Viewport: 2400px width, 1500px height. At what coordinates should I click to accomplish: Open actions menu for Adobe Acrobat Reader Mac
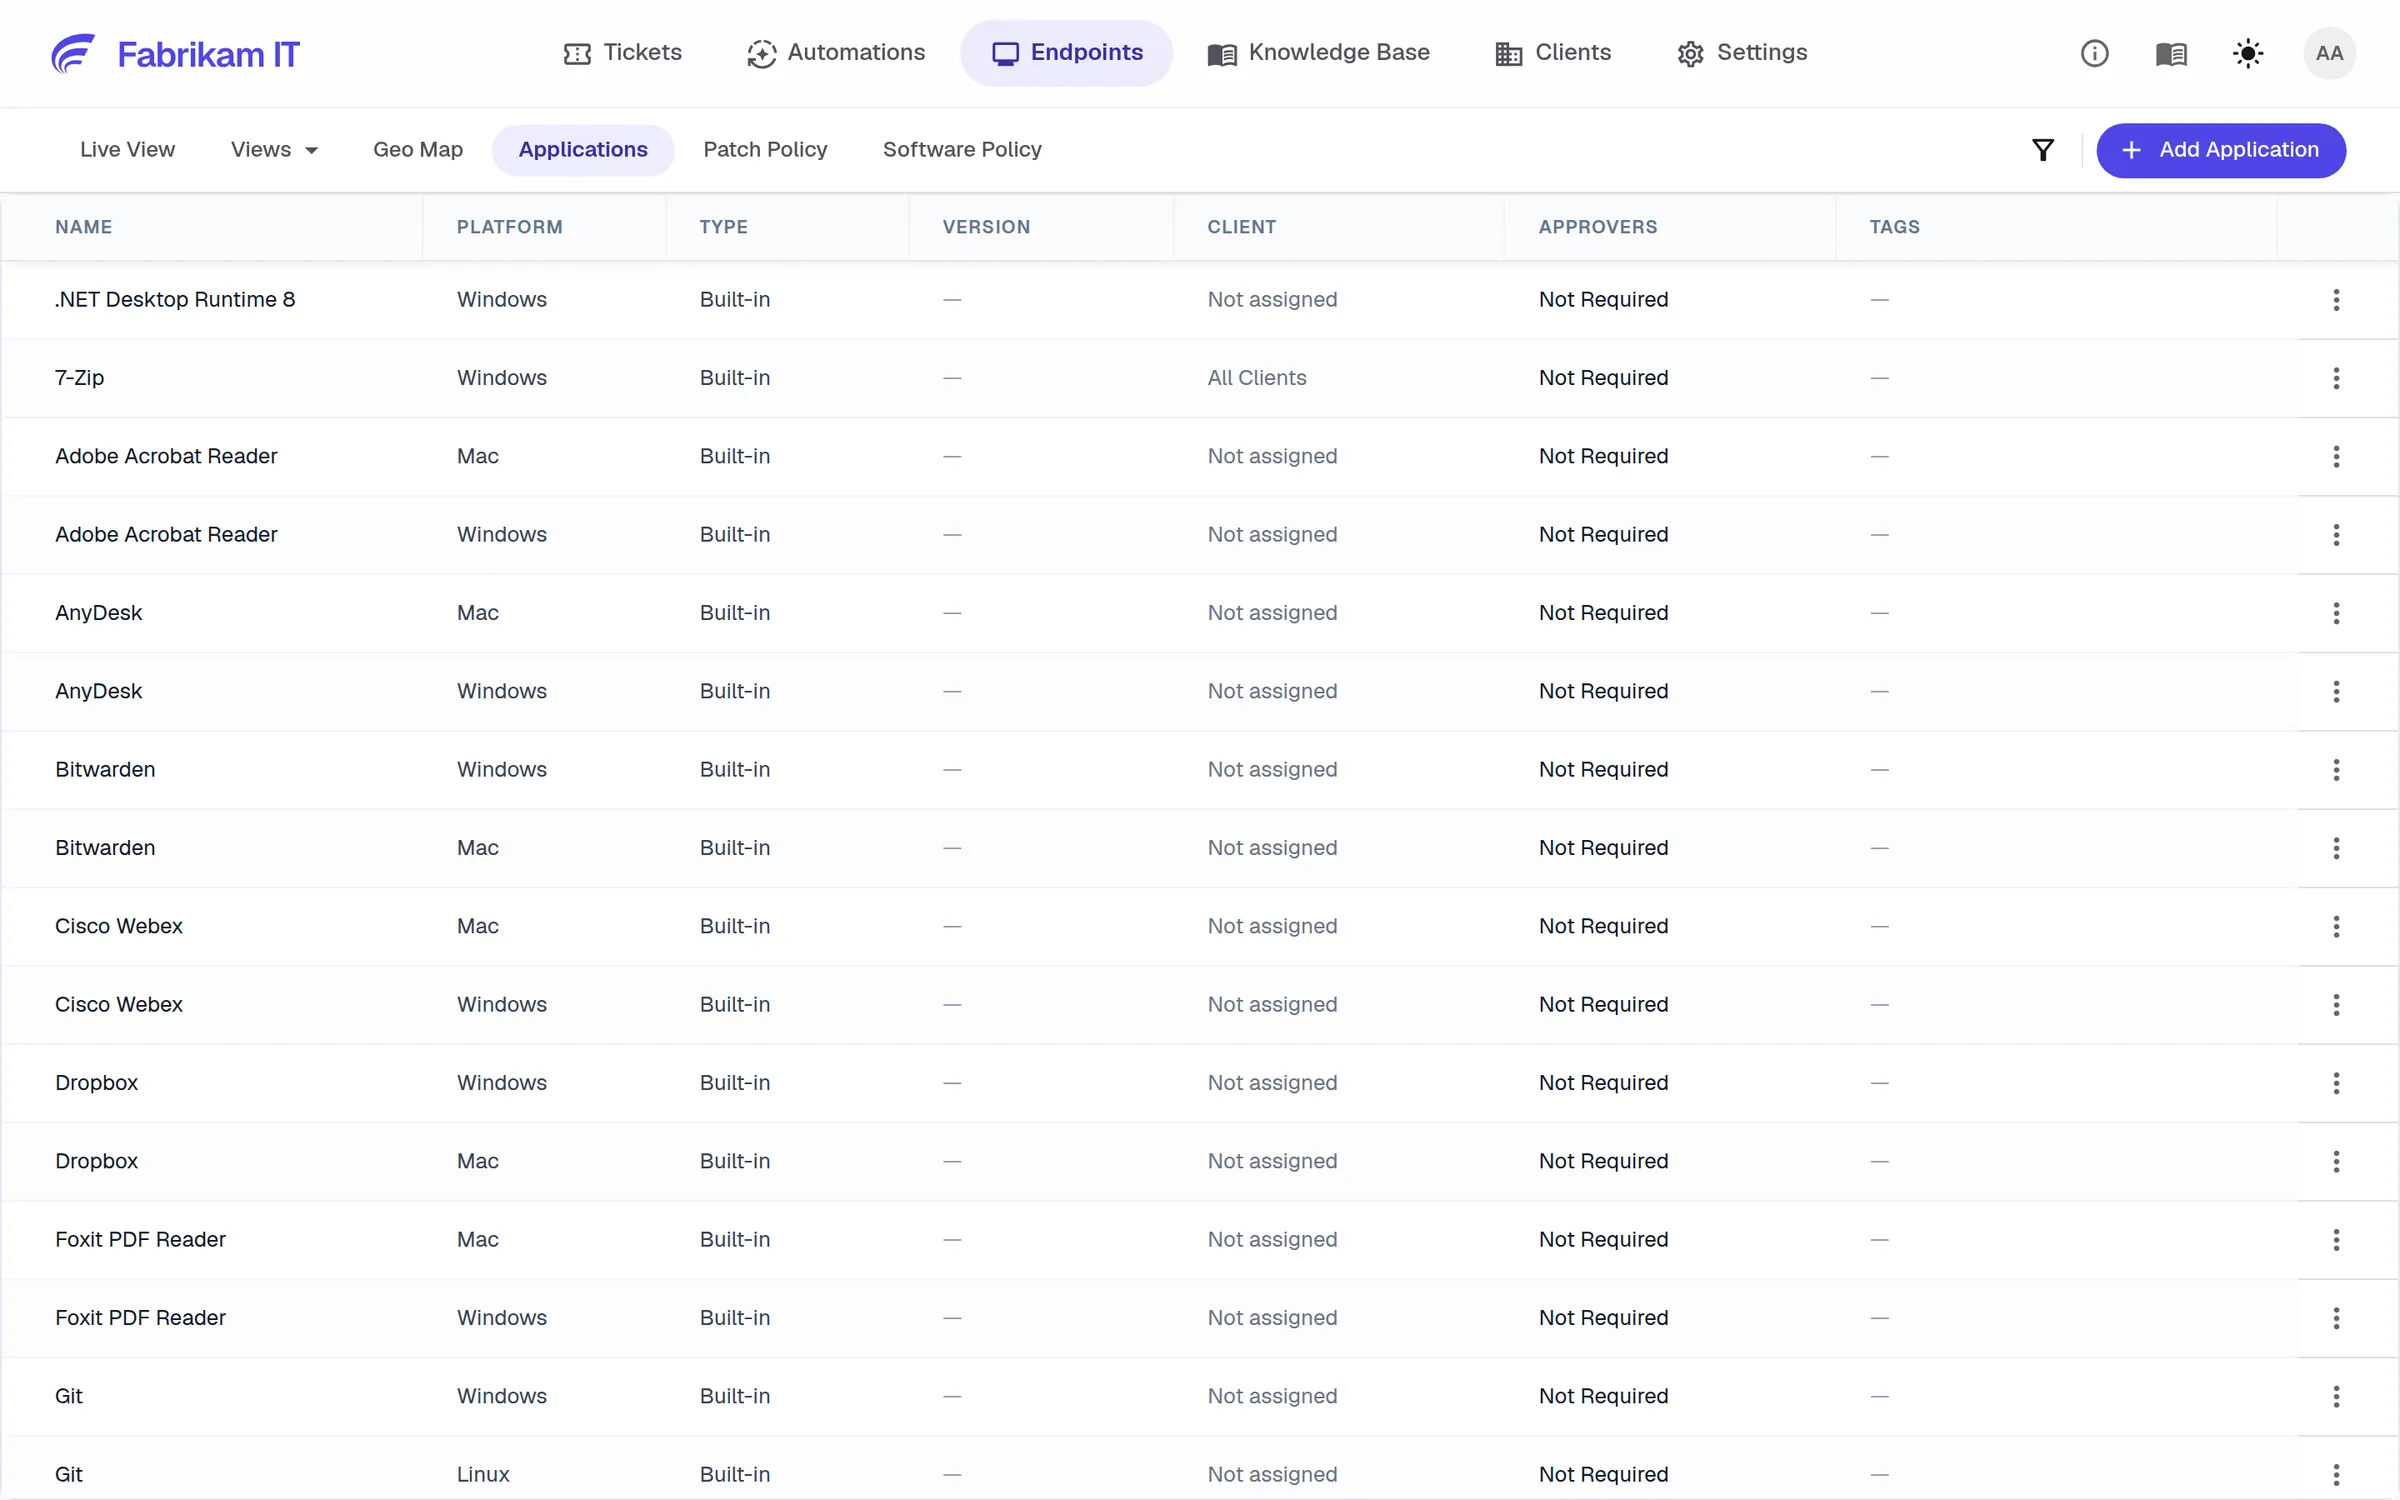tap(2336, 456)
